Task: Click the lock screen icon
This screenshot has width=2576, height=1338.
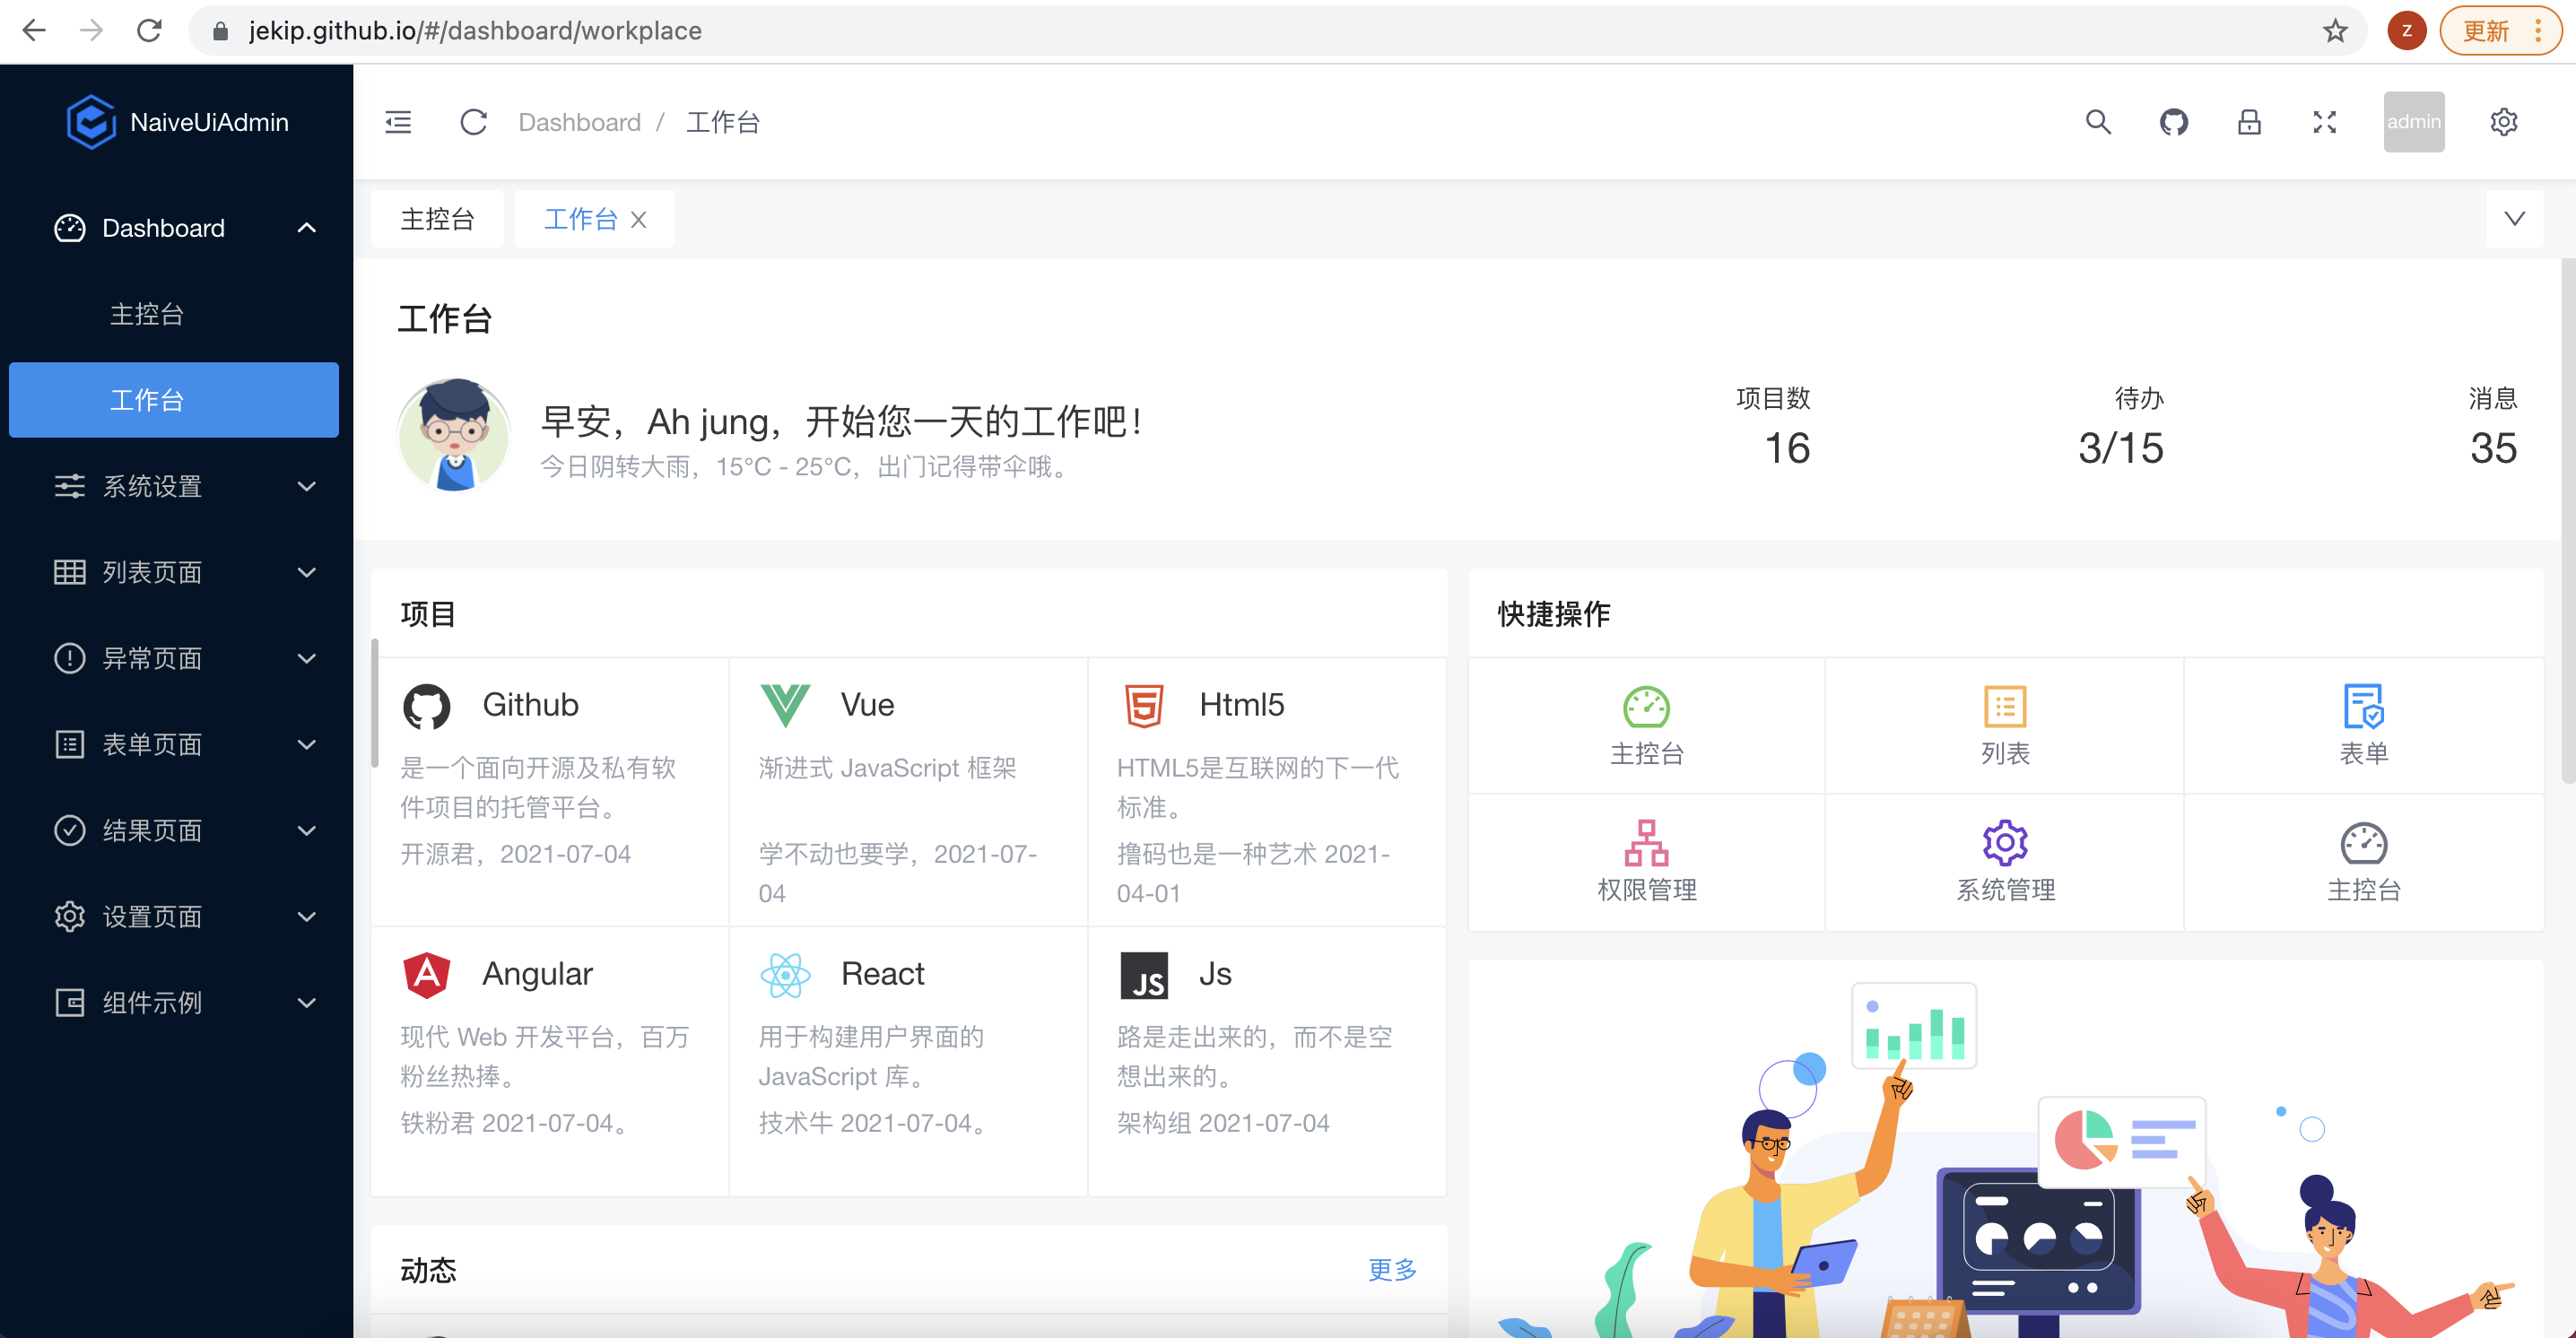Action: (x=2249, y=122)
